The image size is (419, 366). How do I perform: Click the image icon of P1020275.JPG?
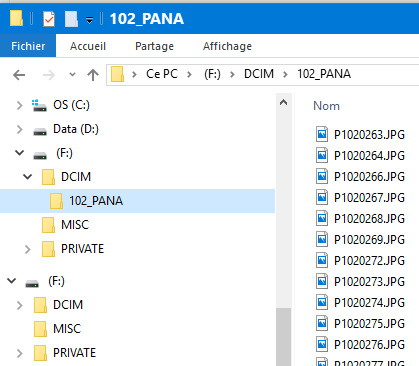[x=322, y=323]
